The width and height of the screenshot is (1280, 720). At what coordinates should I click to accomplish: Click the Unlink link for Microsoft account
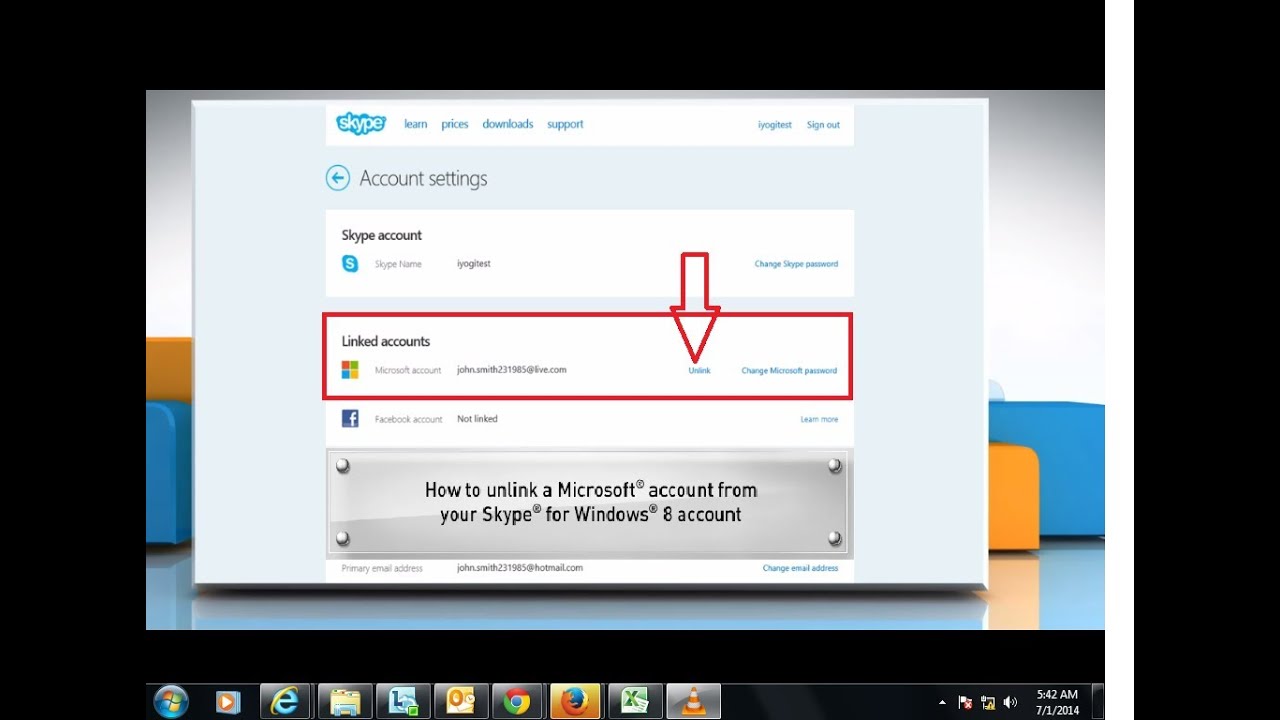699,370
